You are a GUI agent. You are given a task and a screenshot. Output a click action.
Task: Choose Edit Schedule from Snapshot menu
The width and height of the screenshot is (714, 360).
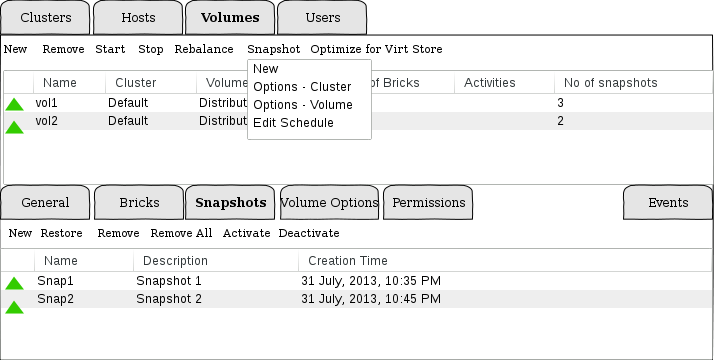(x=293, y=123)
